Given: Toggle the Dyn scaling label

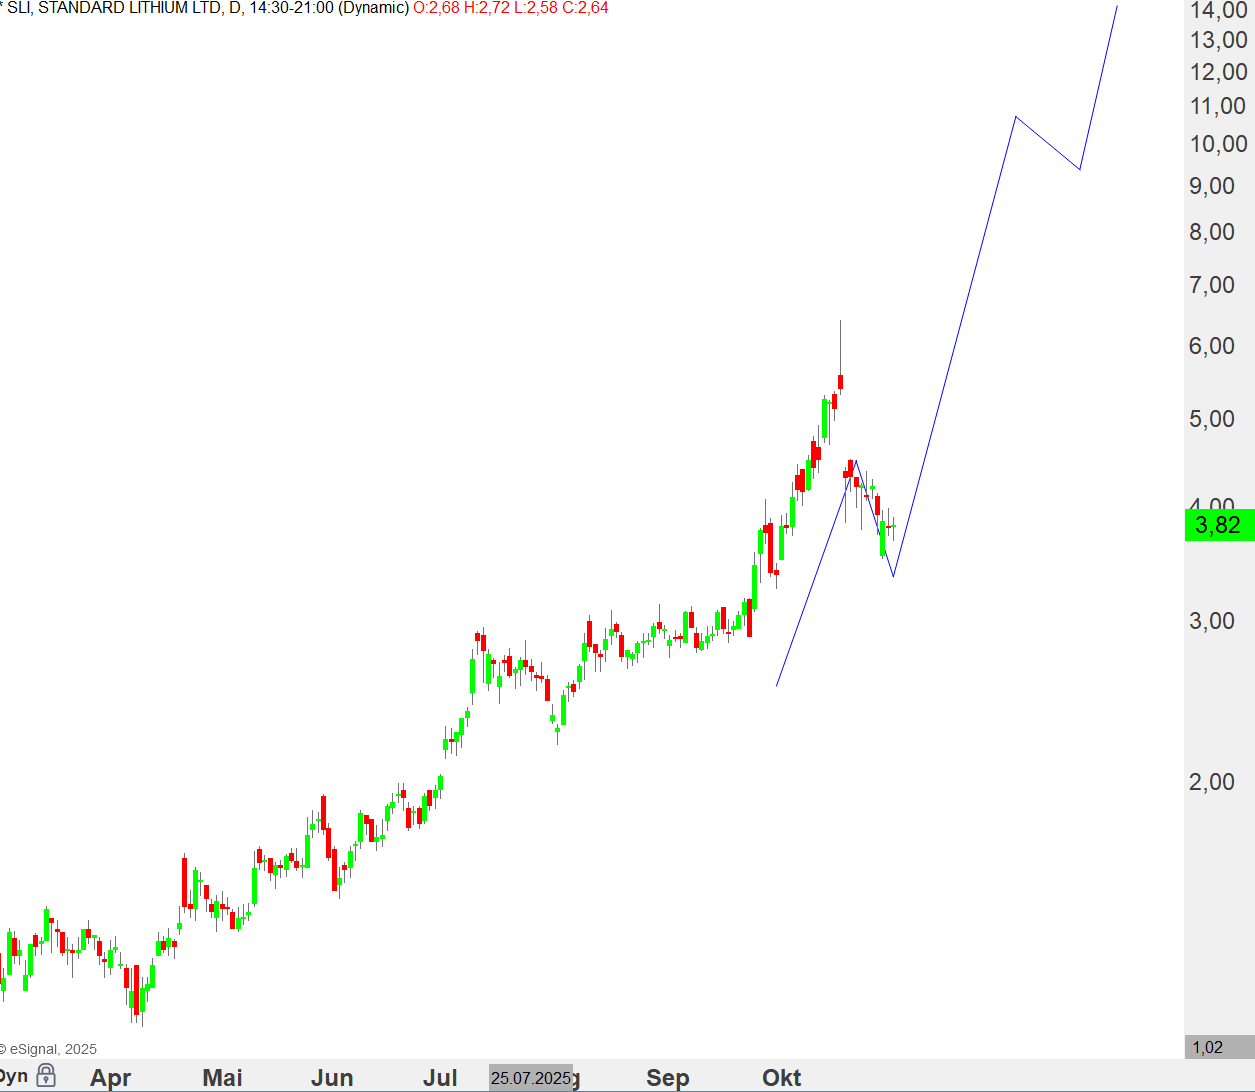Looking at the screenshot, I should click(13, 1076).
